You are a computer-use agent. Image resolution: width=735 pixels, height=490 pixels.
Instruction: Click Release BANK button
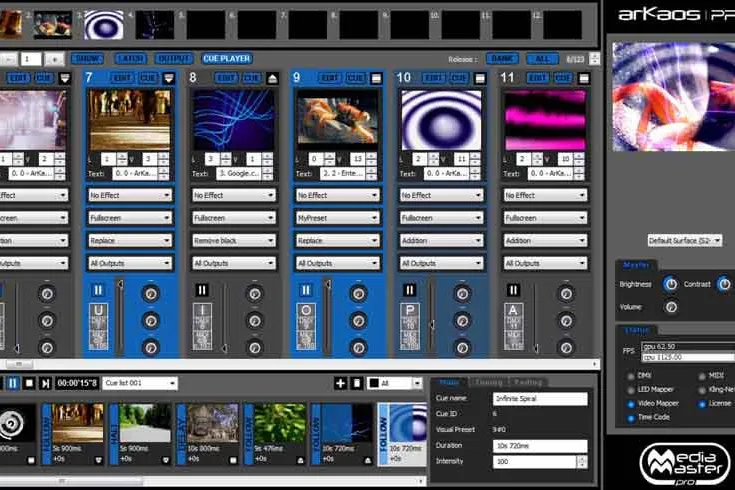(502, 59)
